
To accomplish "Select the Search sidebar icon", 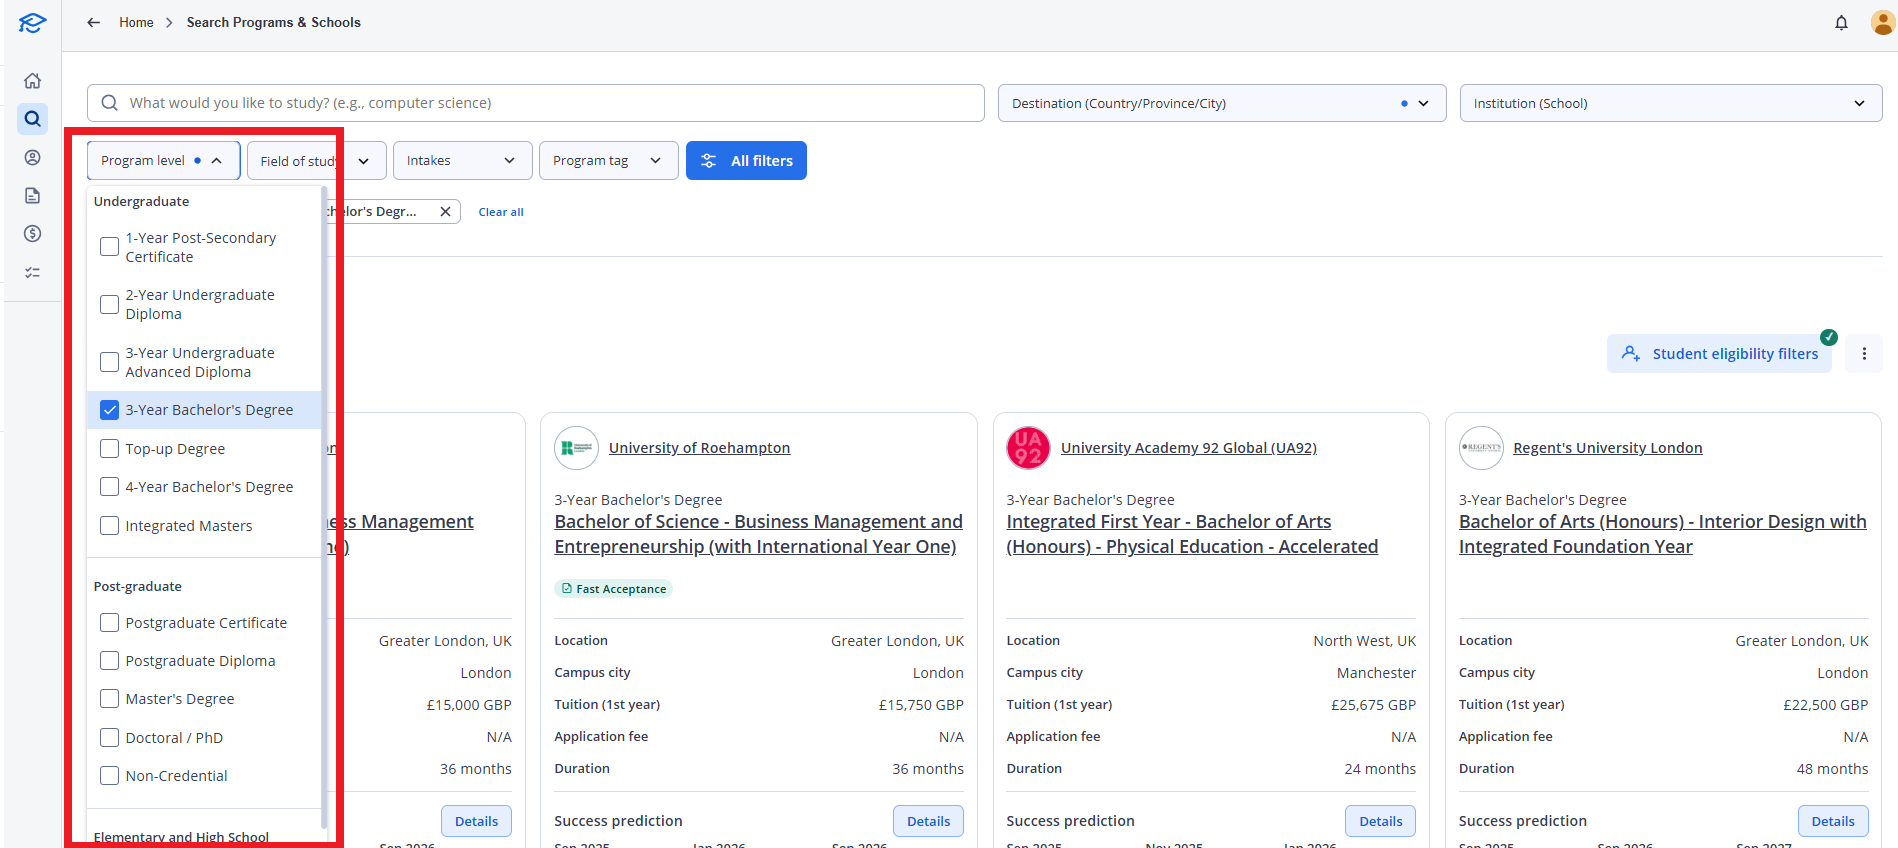I will pos(33,119).
